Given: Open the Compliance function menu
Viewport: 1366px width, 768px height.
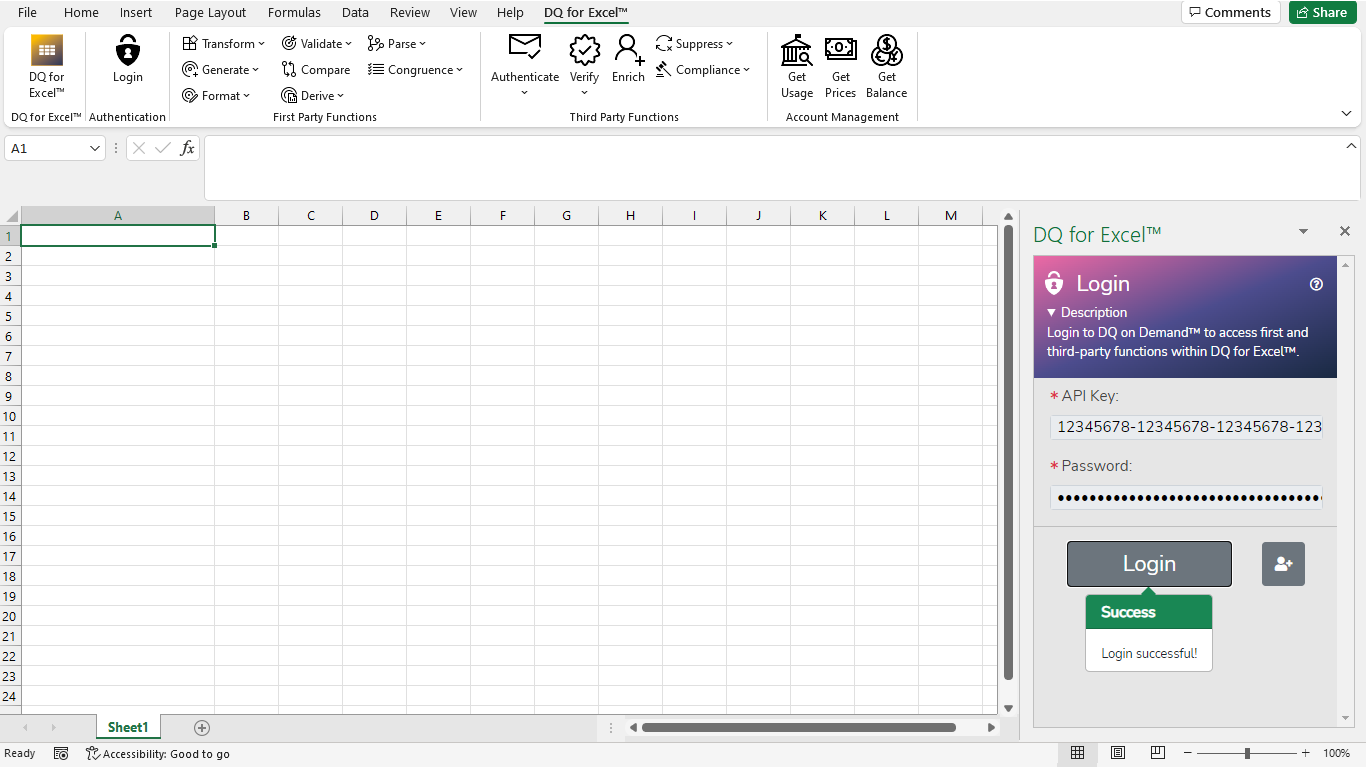Looking at the screenshot, I should pyautogui.click(x=703, y=70).
